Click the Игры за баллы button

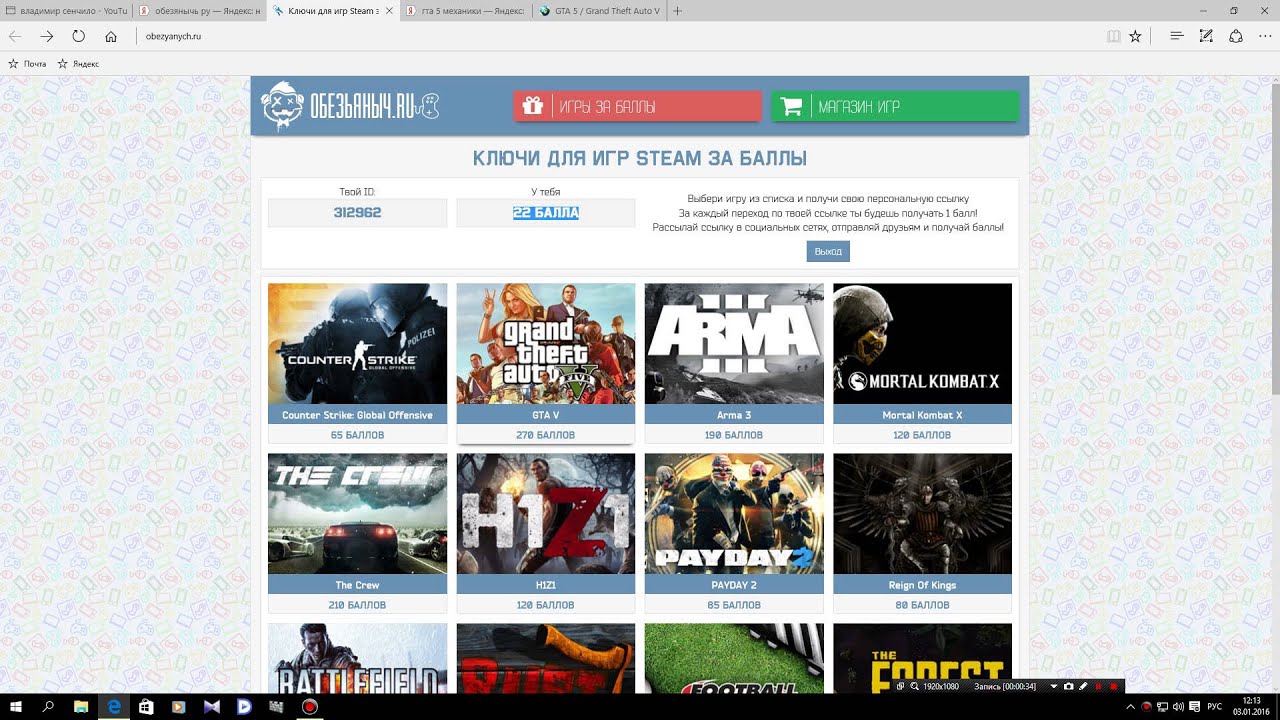coord(638,106)
